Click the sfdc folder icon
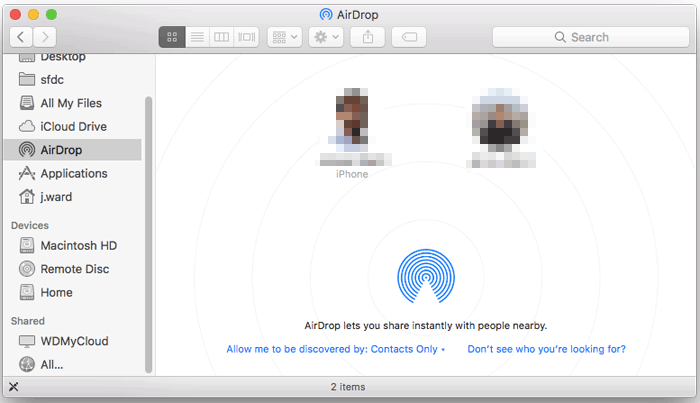 point(27,79)
